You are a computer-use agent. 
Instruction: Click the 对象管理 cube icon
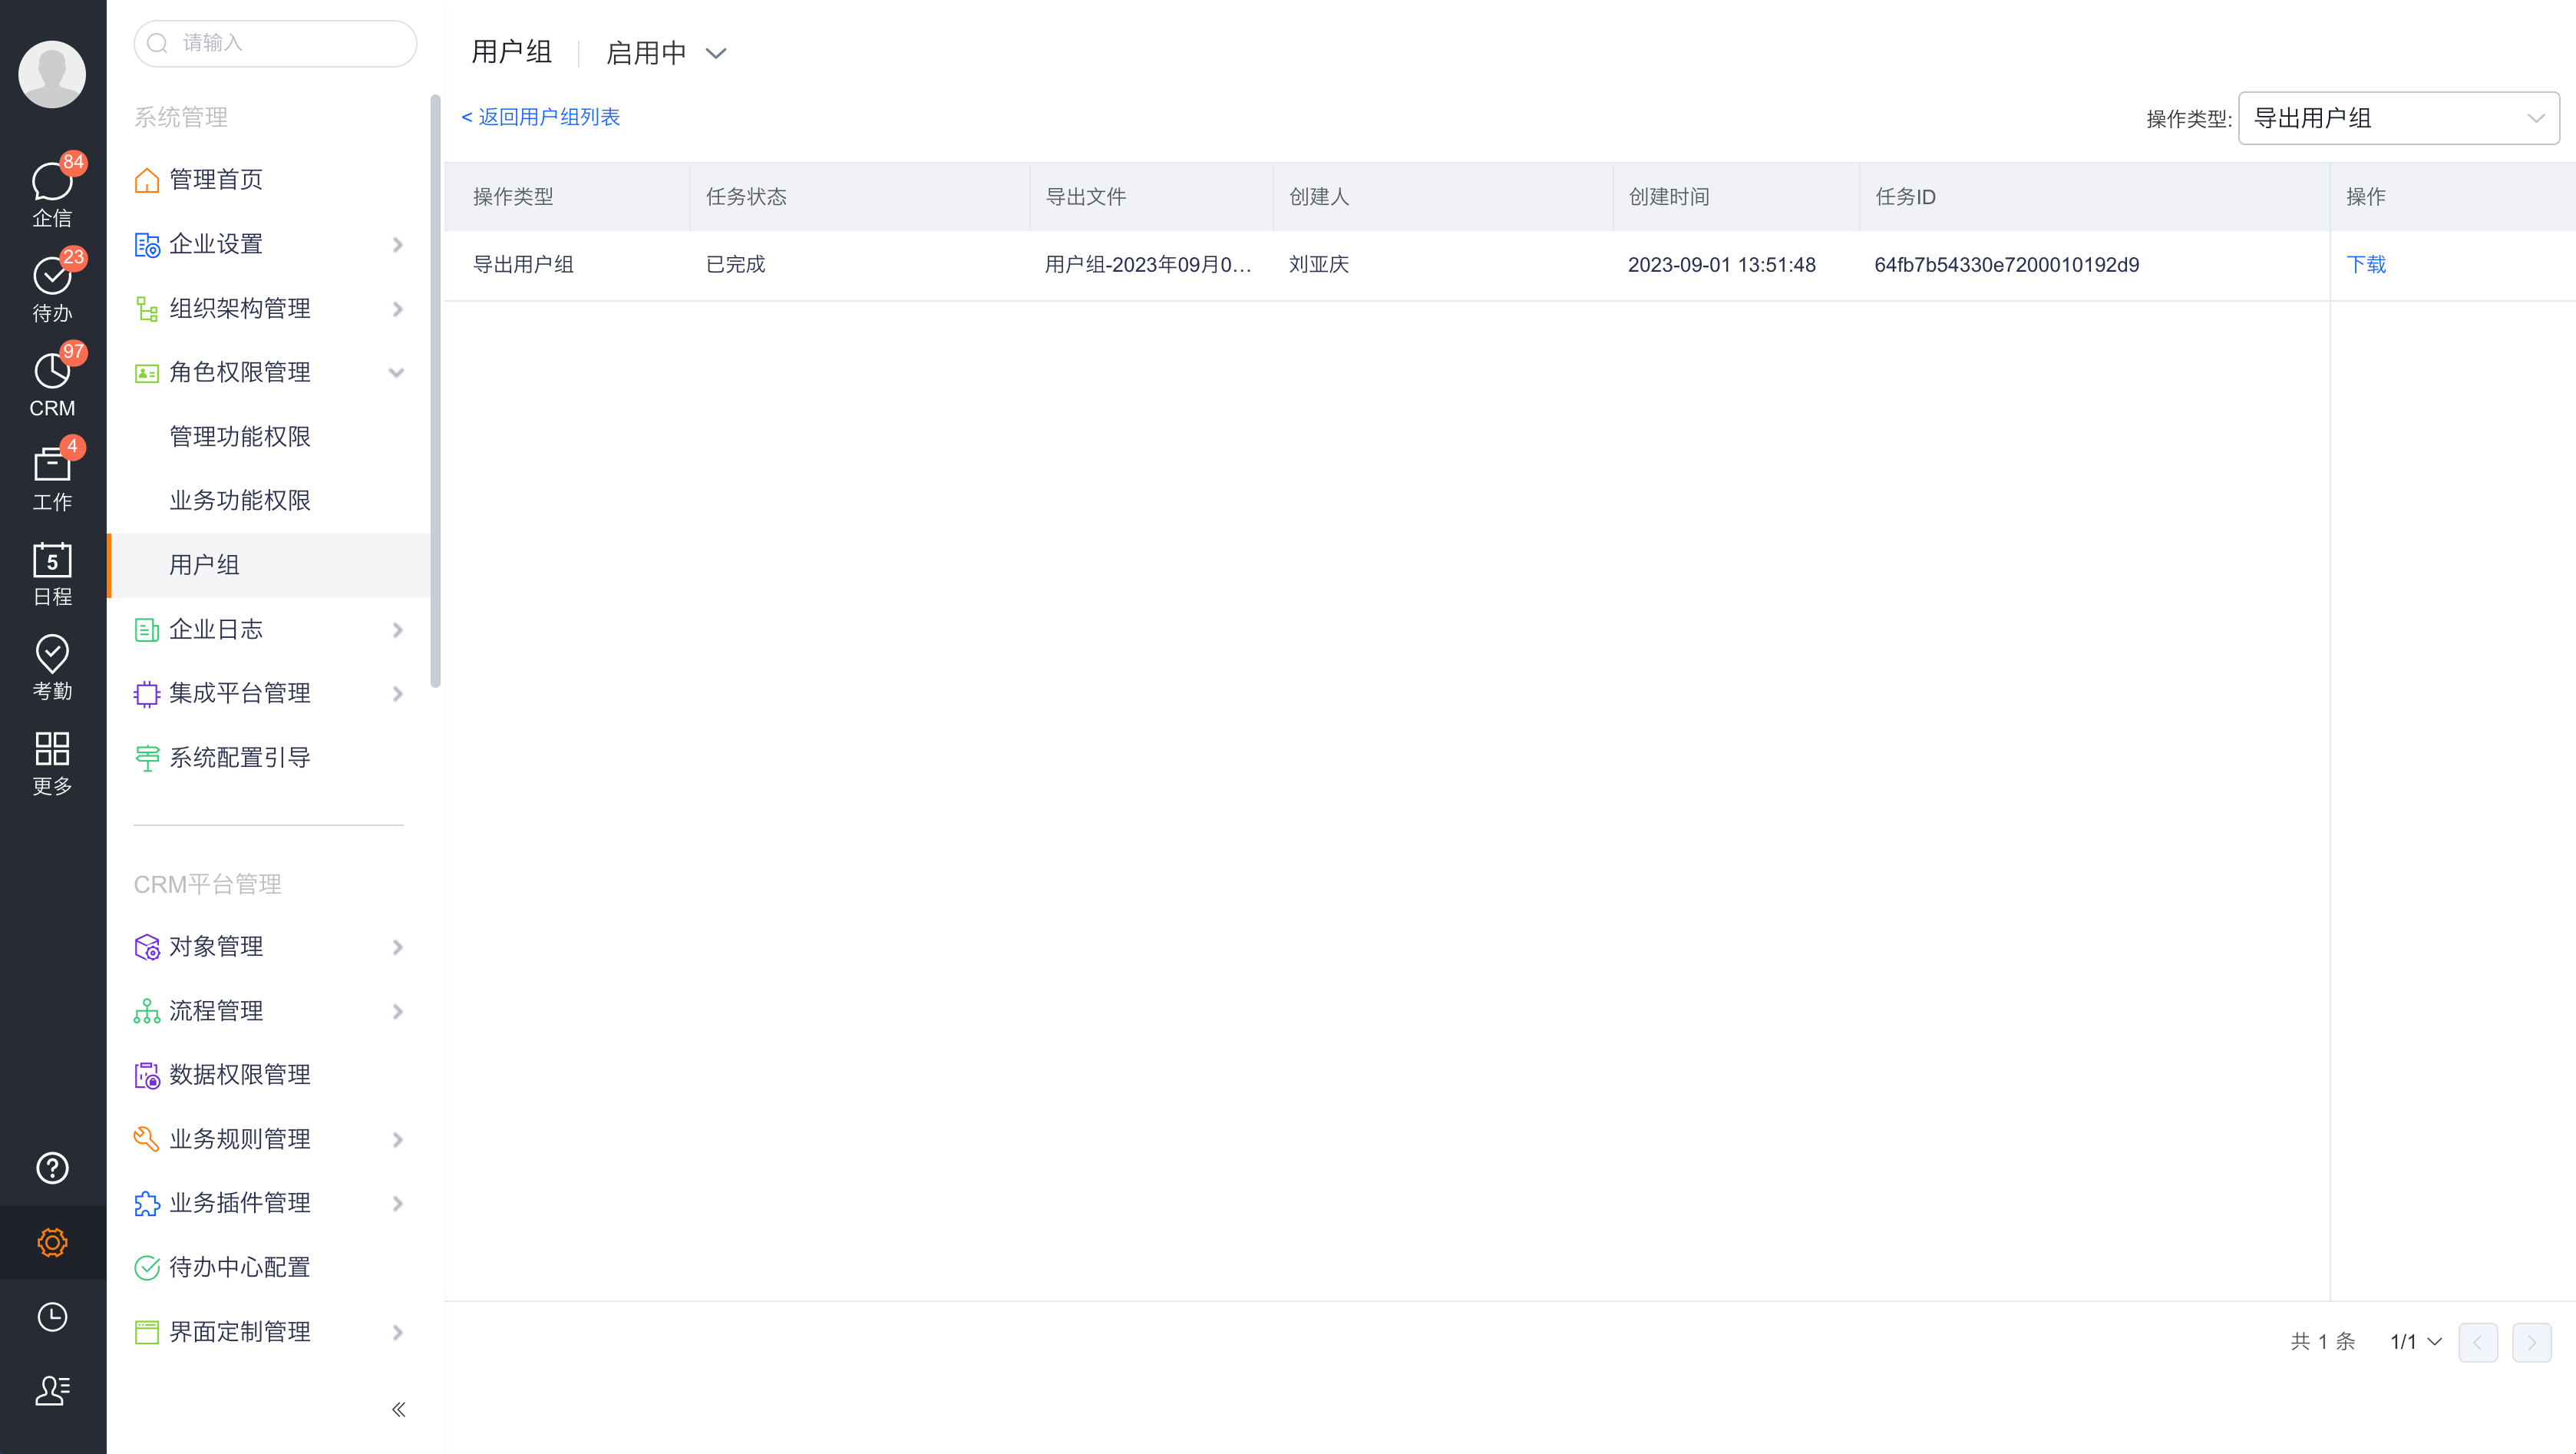click(x=147, y=947)
